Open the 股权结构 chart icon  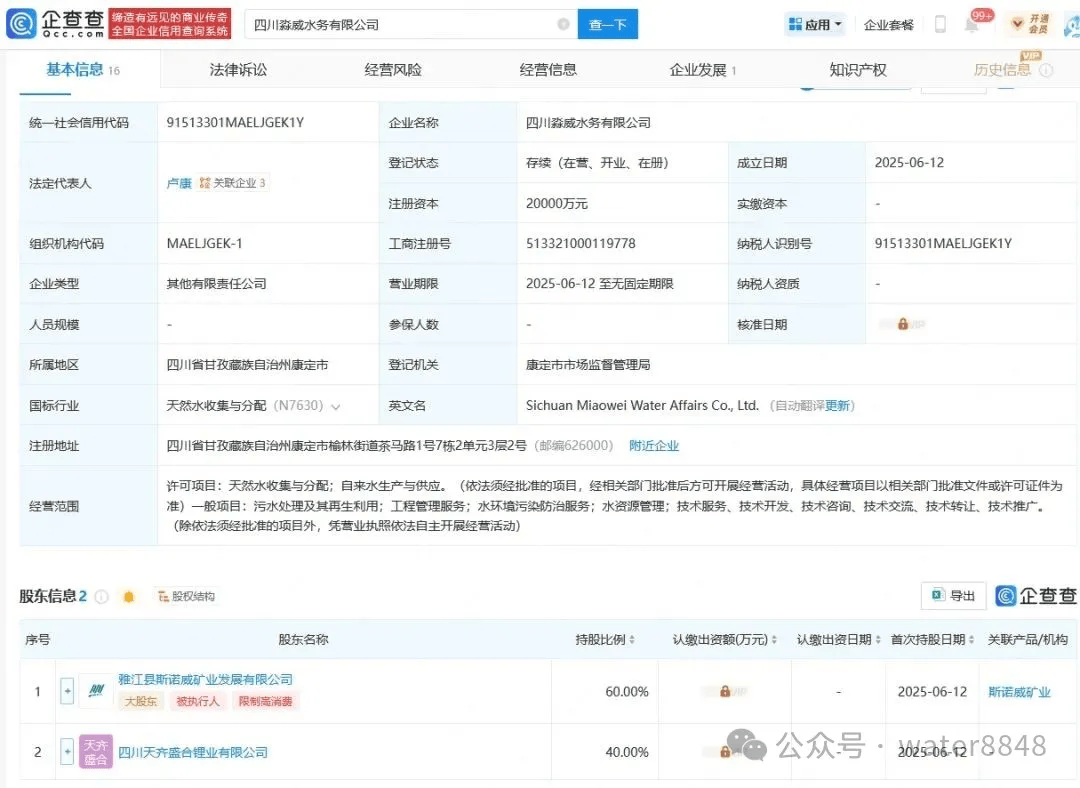pyautogui.click(x=186, y=597)
